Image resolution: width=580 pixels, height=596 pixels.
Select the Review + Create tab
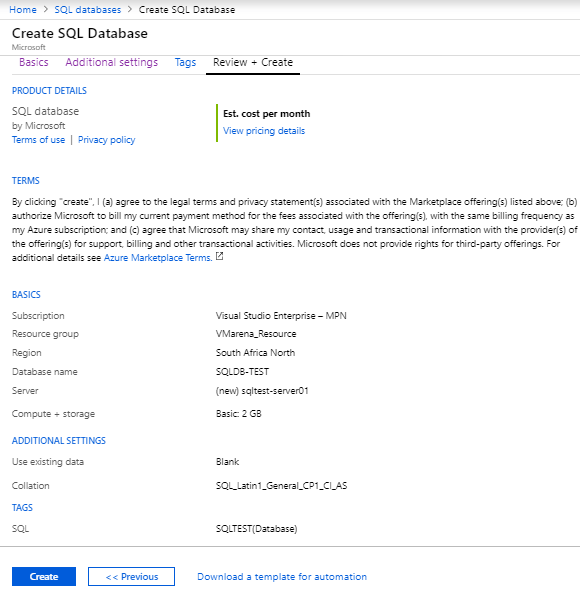[x=253, y=62]
